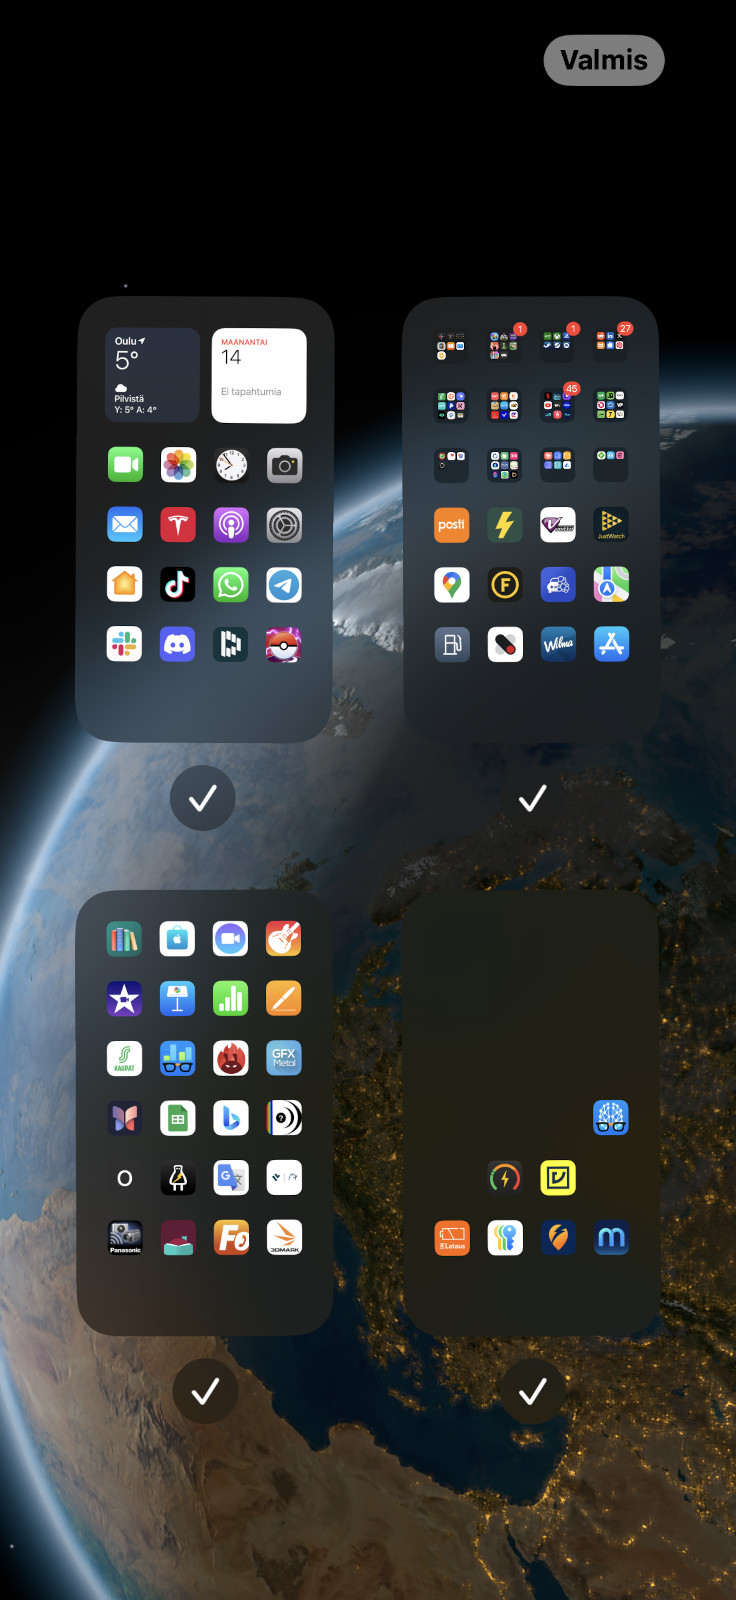Tap the Google Maps icon
Image resolution: width=736 pixels, height=1600 pixels.
[452, 585]
